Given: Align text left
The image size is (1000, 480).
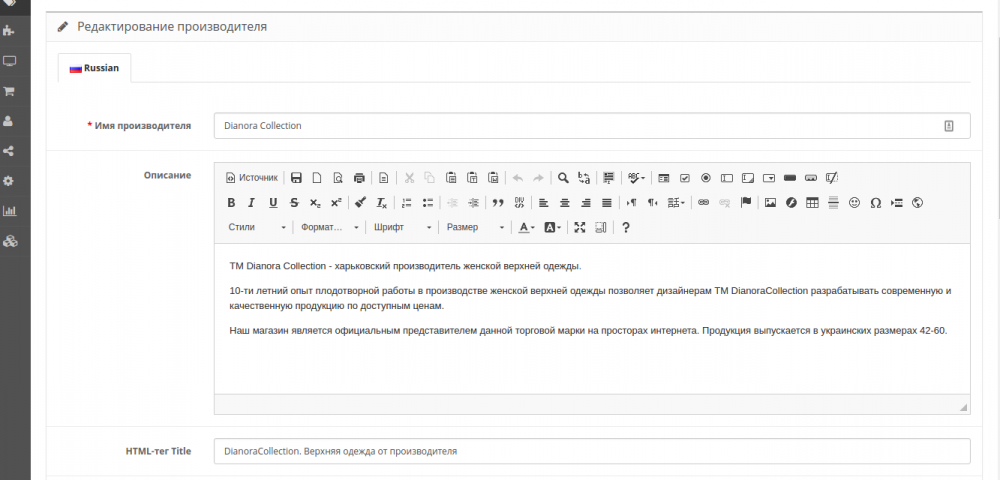Looking at the screenshot, I should [543, 203].
